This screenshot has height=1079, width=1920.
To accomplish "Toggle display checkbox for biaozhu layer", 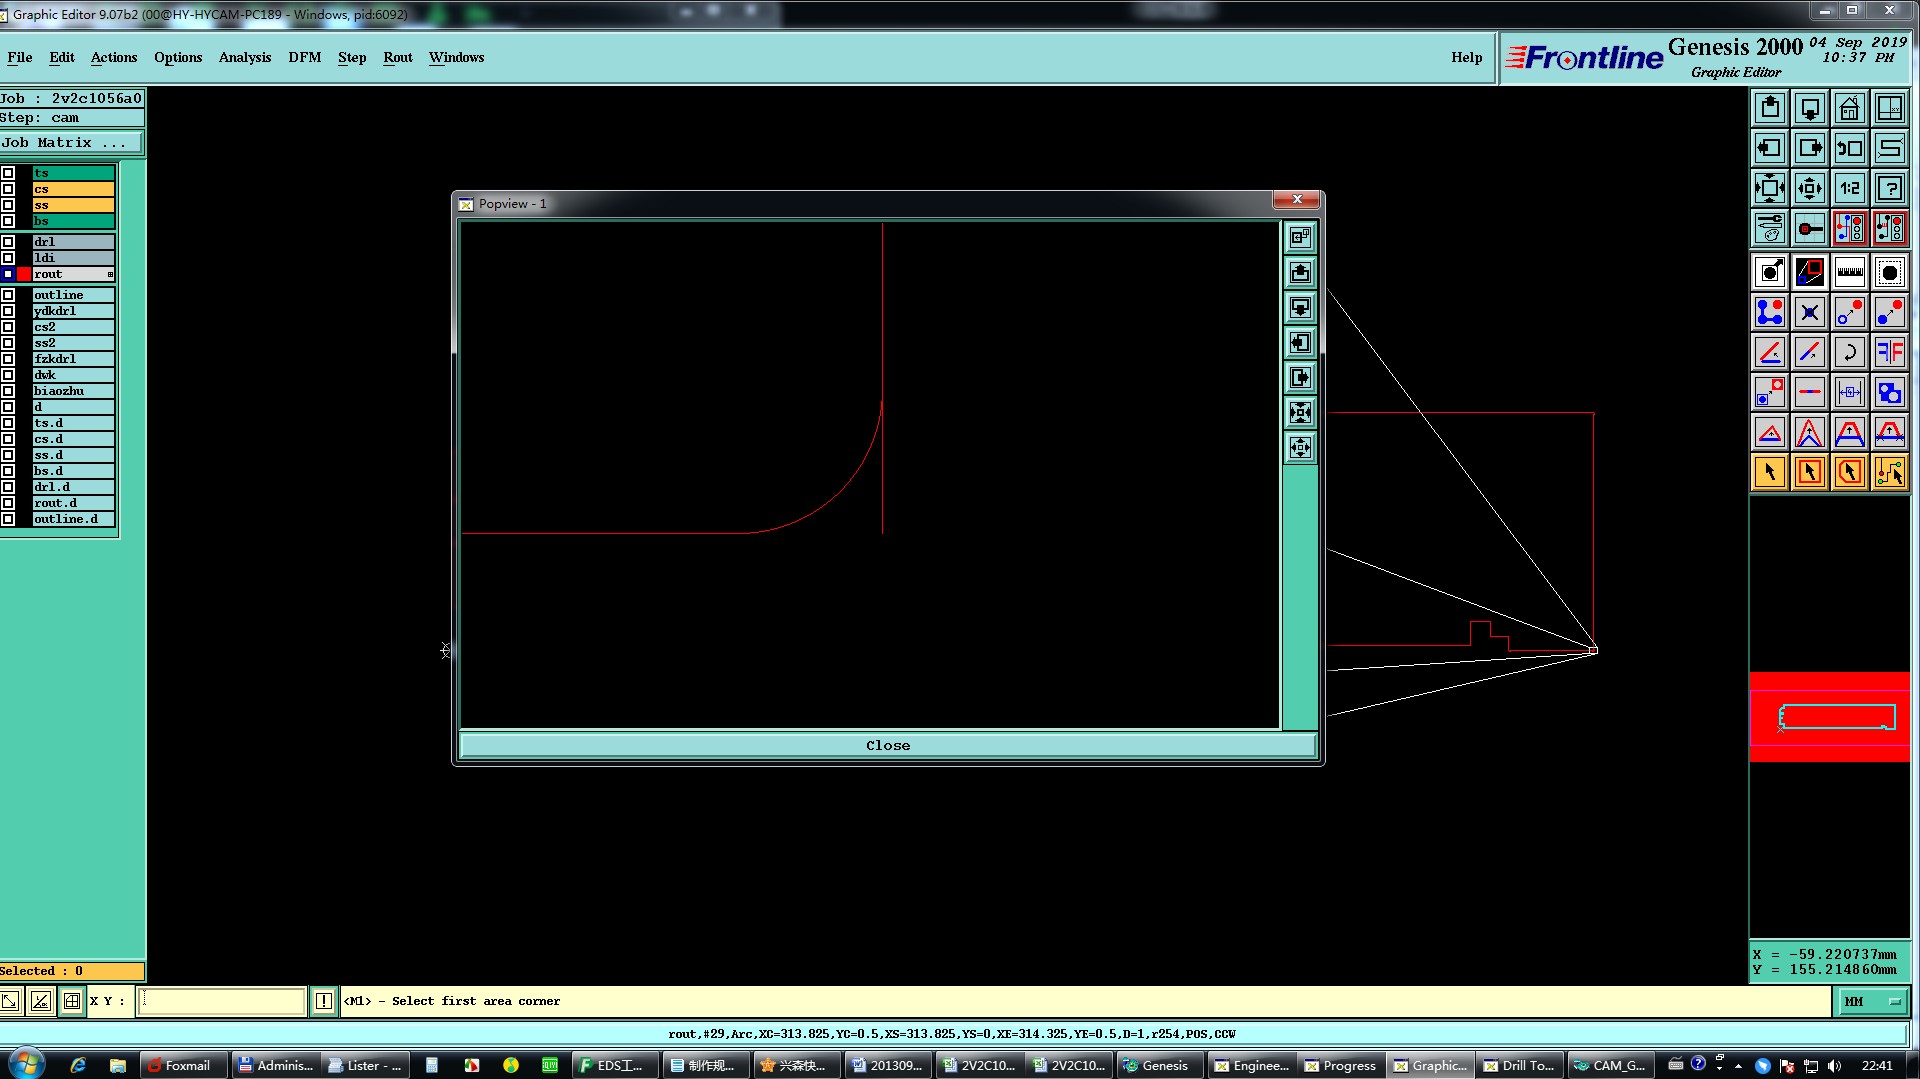I will coord(8,391).
